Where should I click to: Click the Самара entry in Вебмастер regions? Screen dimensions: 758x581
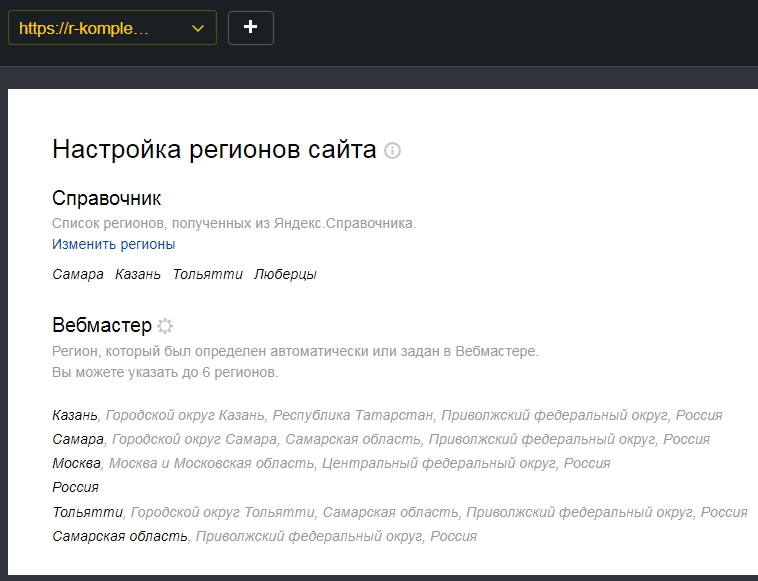(78, 439)
